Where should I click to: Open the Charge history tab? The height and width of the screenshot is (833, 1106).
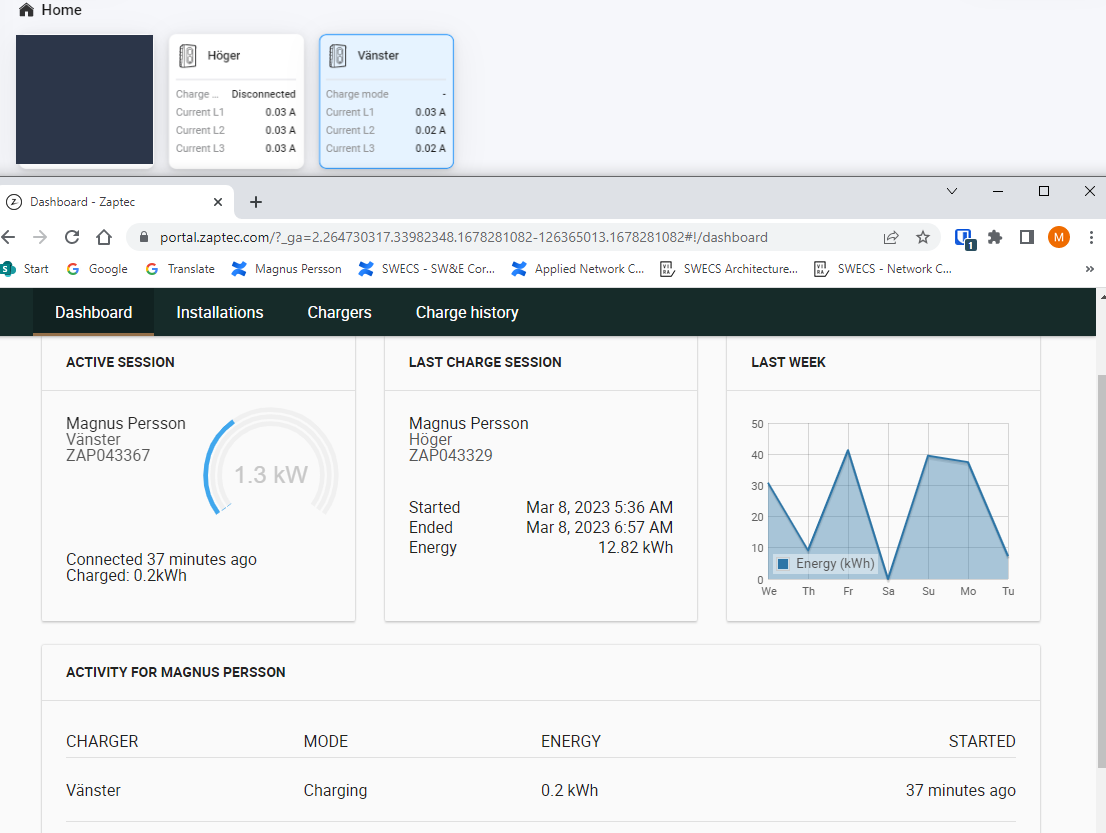[467, 312]
